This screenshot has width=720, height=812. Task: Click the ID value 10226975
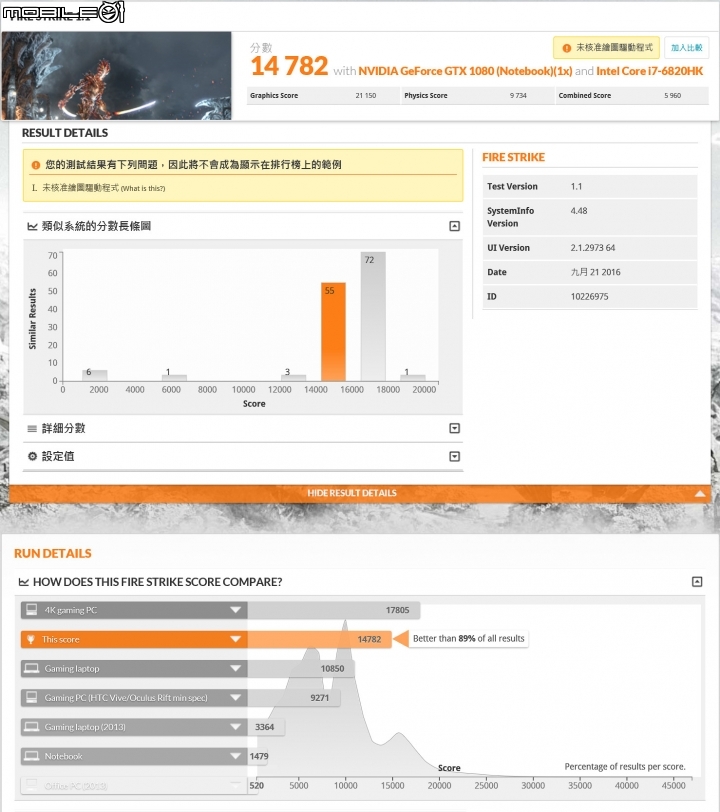[x=589, y=297]
